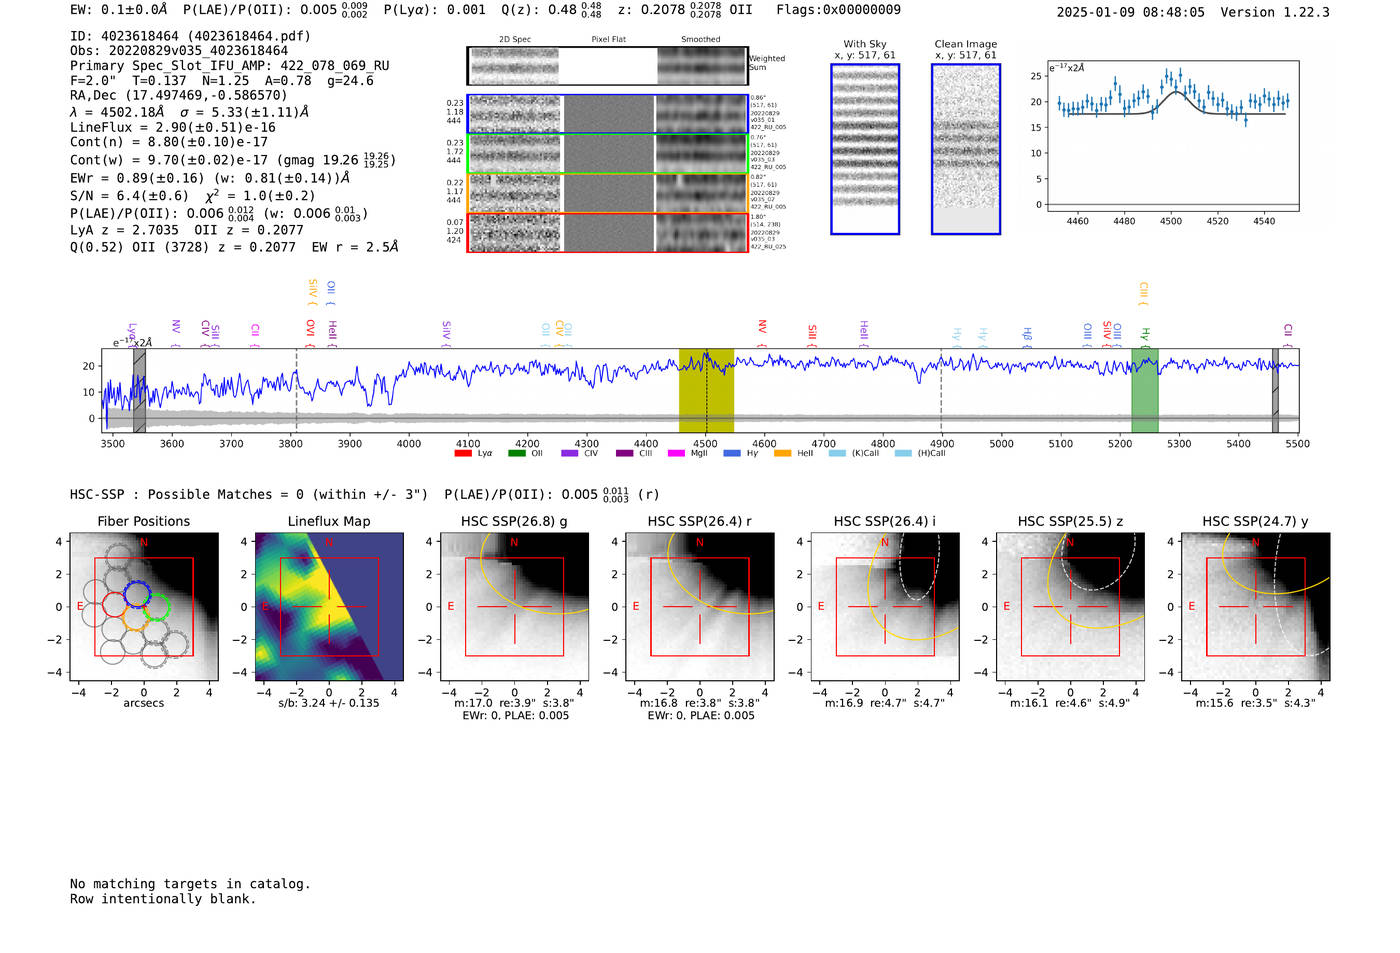Open the Clean Image fiber panel
1400x953 pixels.
(966, 149)
